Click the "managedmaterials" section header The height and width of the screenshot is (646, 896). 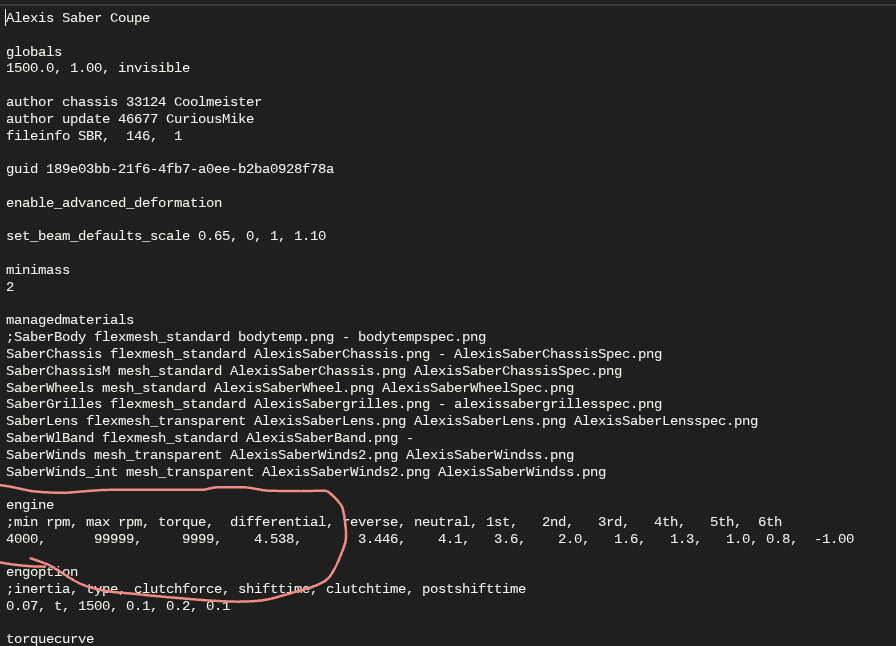tap(70, 320)
